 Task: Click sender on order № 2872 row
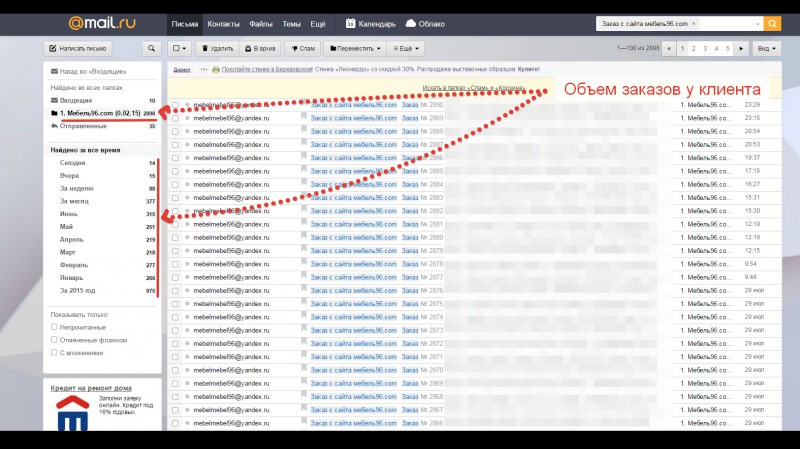coord(231,343)
